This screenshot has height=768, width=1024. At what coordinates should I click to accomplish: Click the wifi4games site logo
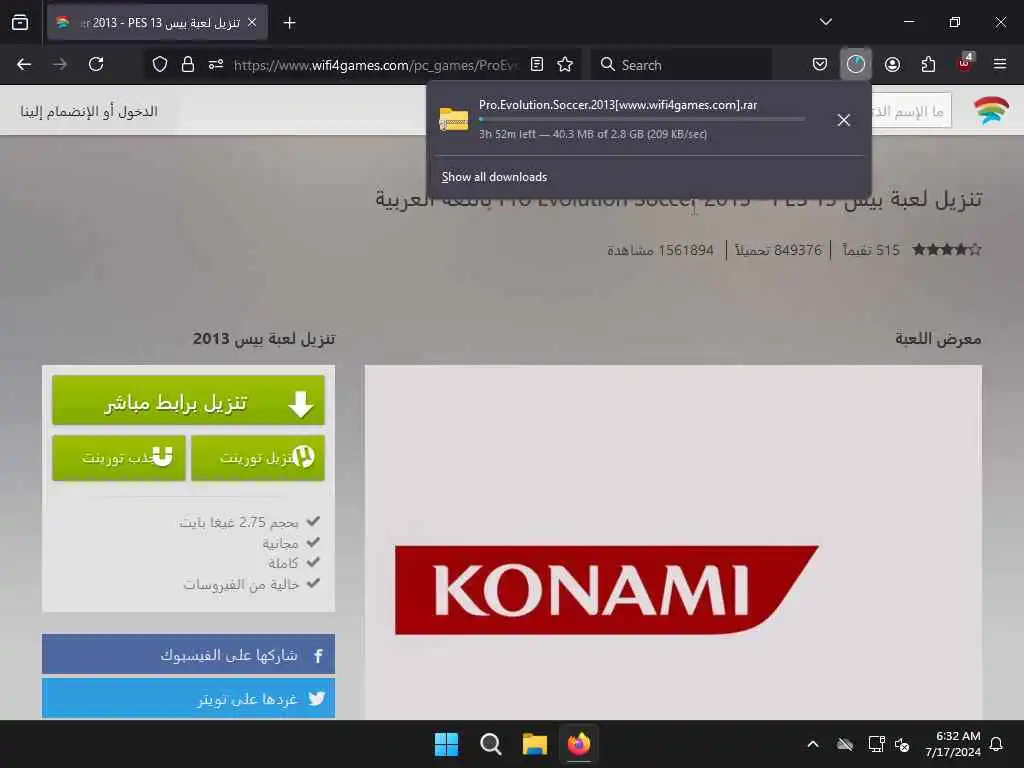[991, 110]
